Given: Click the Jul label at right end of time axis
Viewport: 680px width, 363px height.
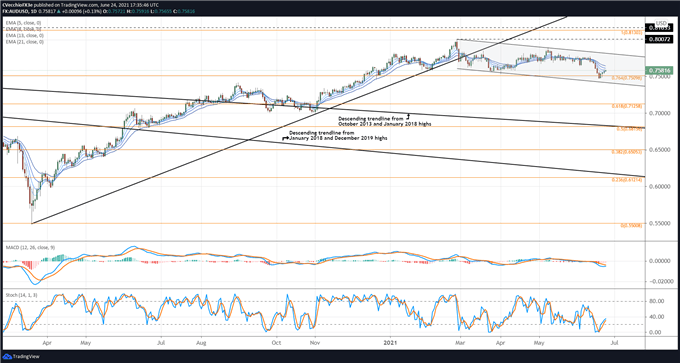Looking at the screenshot, I should [614, 342].
